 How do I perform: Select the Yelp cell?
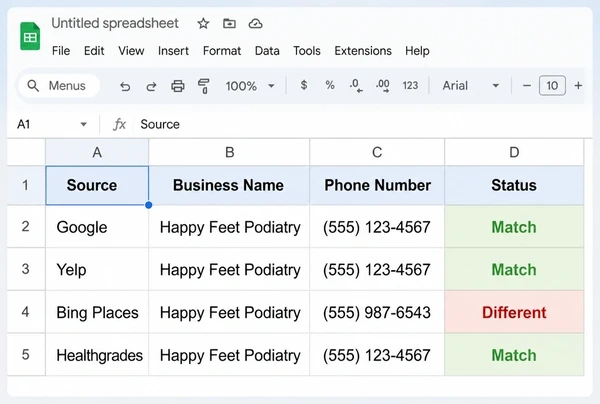tap(97, 269)
